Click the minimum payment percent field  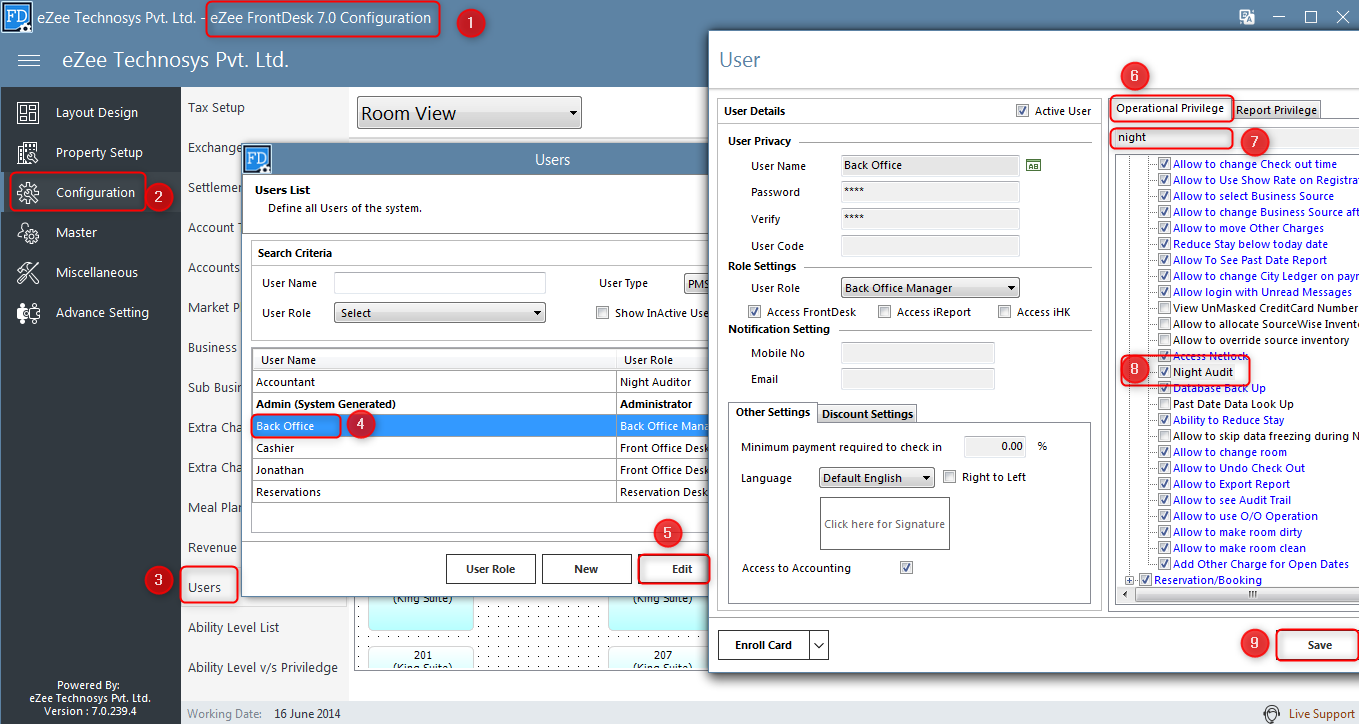point(996,447)
